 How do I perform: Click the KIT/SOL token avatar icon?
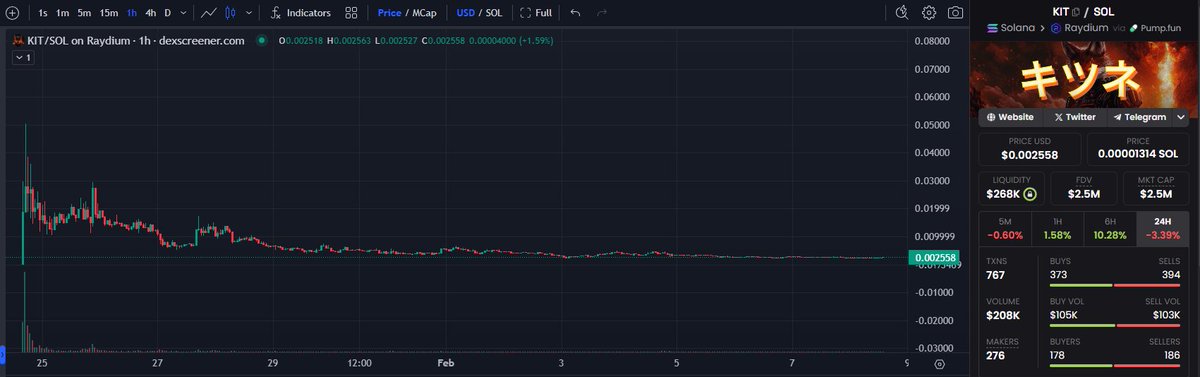[x=17, y=40]
